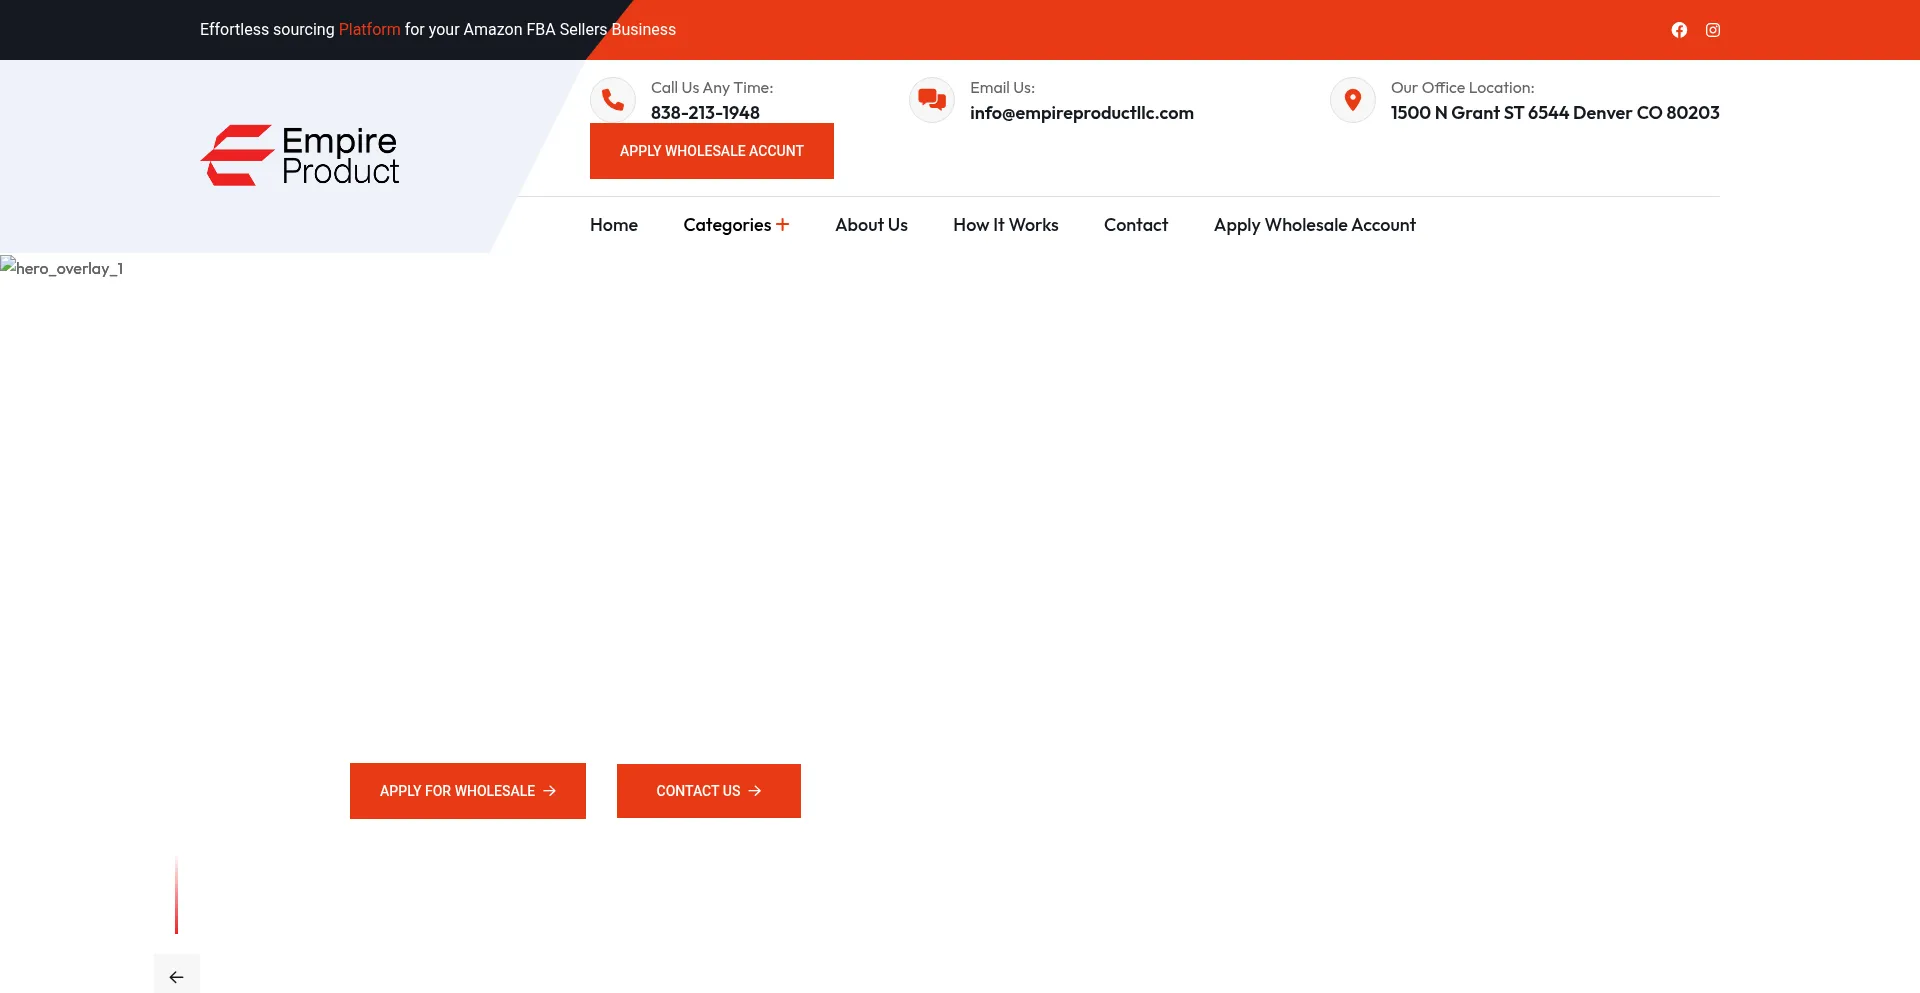The width and height of the screenshot is (1920, 993).
Task: Click the broken hero_overlay_1 image
Action: click(x=62, y=268)
